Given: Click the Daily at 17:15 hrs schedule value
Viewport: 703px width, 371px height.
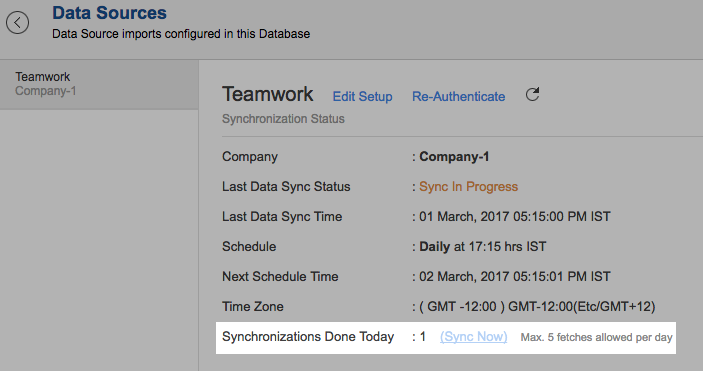Looking at the screenshot, I should point(482,246).
